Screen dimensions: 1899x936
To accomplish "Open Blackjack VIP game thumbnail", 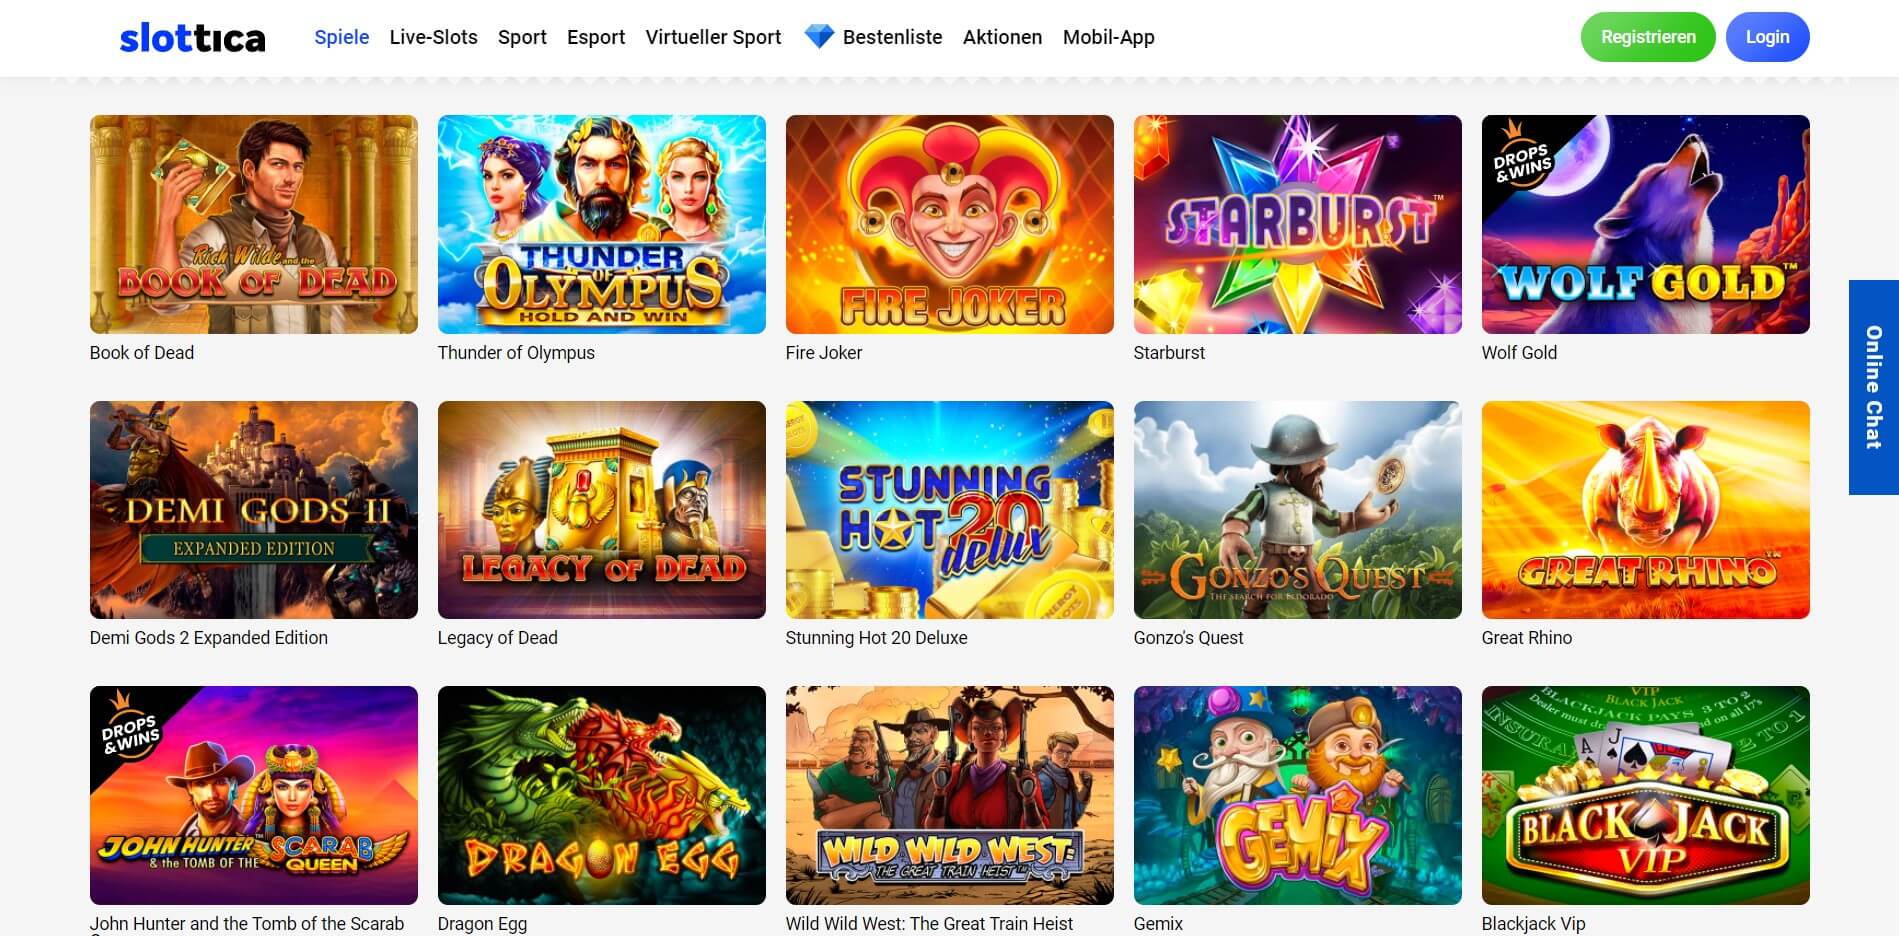I will pyautogui.click(x=1646, y=795).
